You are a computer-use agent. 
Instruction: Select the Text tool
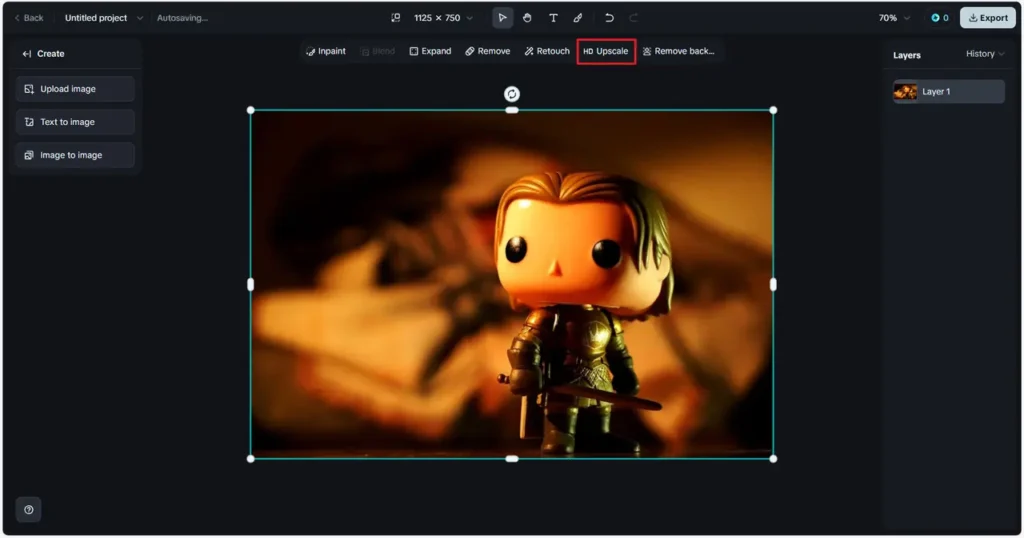tap(553, 18)
